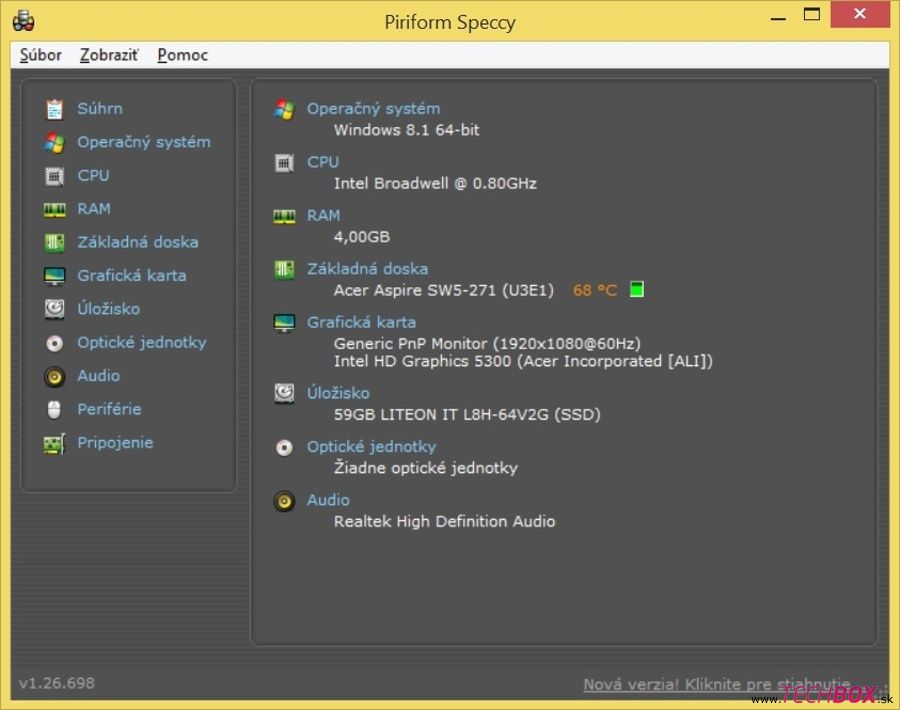This screenshot has height=710, width=900.
Task: Open the Operačný systém heading link in summary
Action: coord(374,108)
